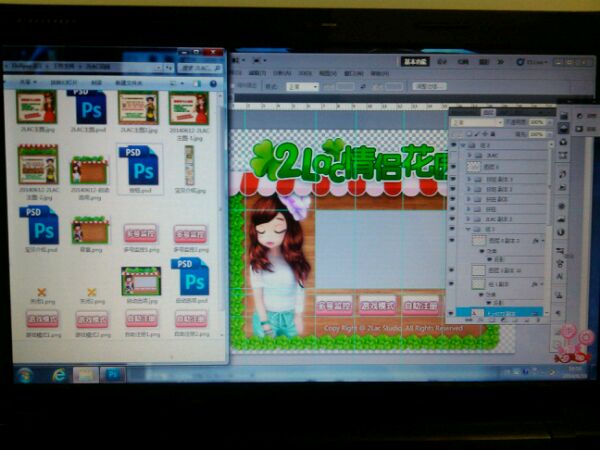Open the View (V) menu in Photoshop
Screen dimensions: 600x450
pos(328,73)
